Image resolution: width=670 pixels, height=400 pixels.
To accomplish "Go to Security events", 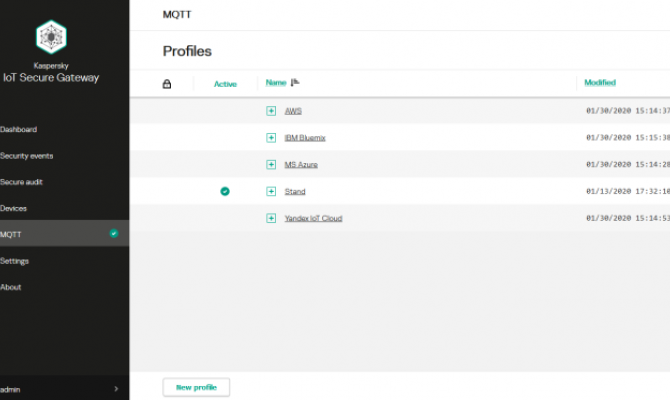I will [26, 156].
